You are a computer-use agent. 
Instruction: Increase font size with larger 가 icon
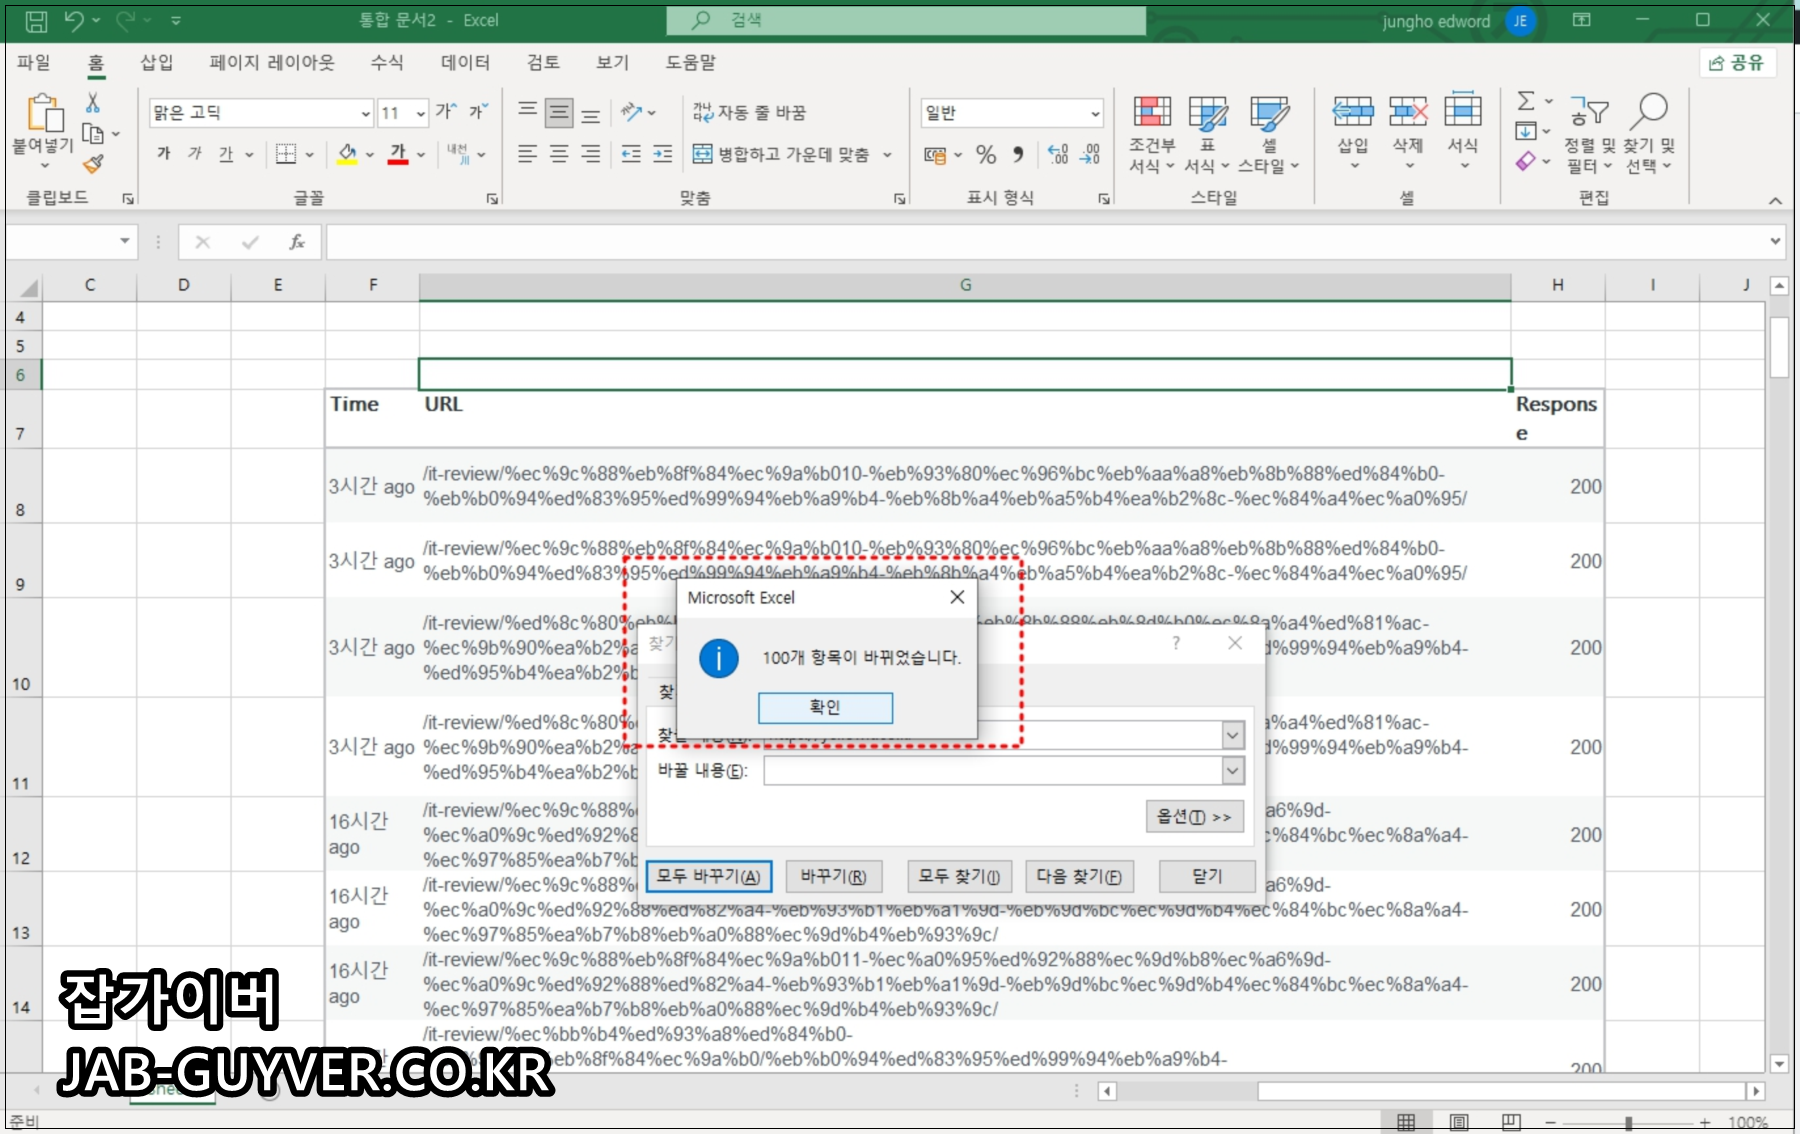pyautogui.click(x=446, y=112)
